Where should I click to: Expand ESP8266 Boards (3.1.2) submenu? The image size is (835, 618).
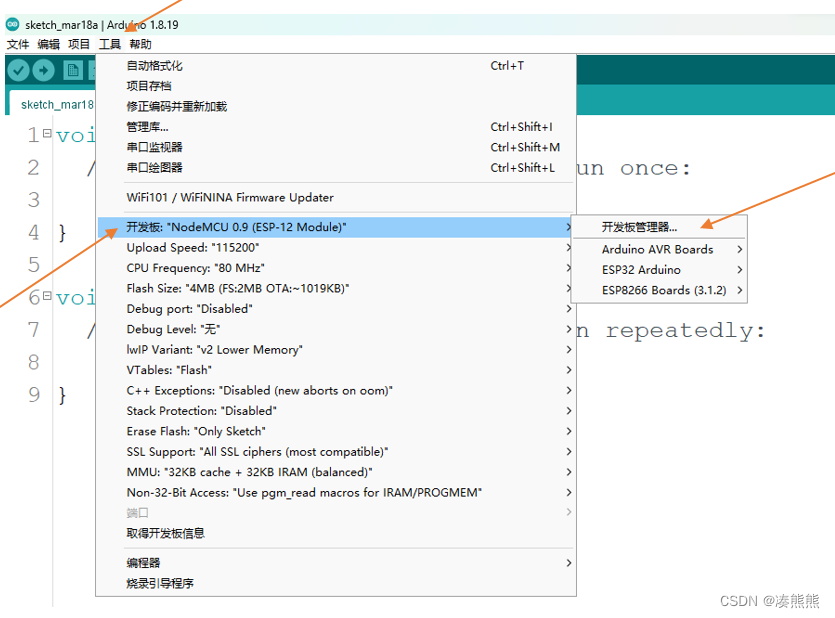[x=659, y=290]
